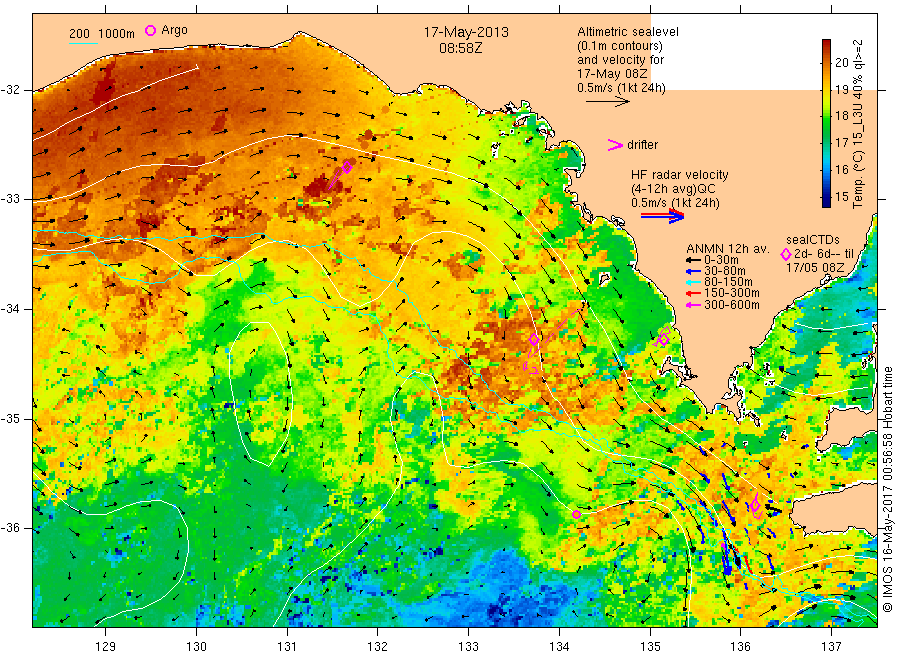Click the '1000m' depth contour label
The image size is (900, 660).
click(x=117, y=34)
